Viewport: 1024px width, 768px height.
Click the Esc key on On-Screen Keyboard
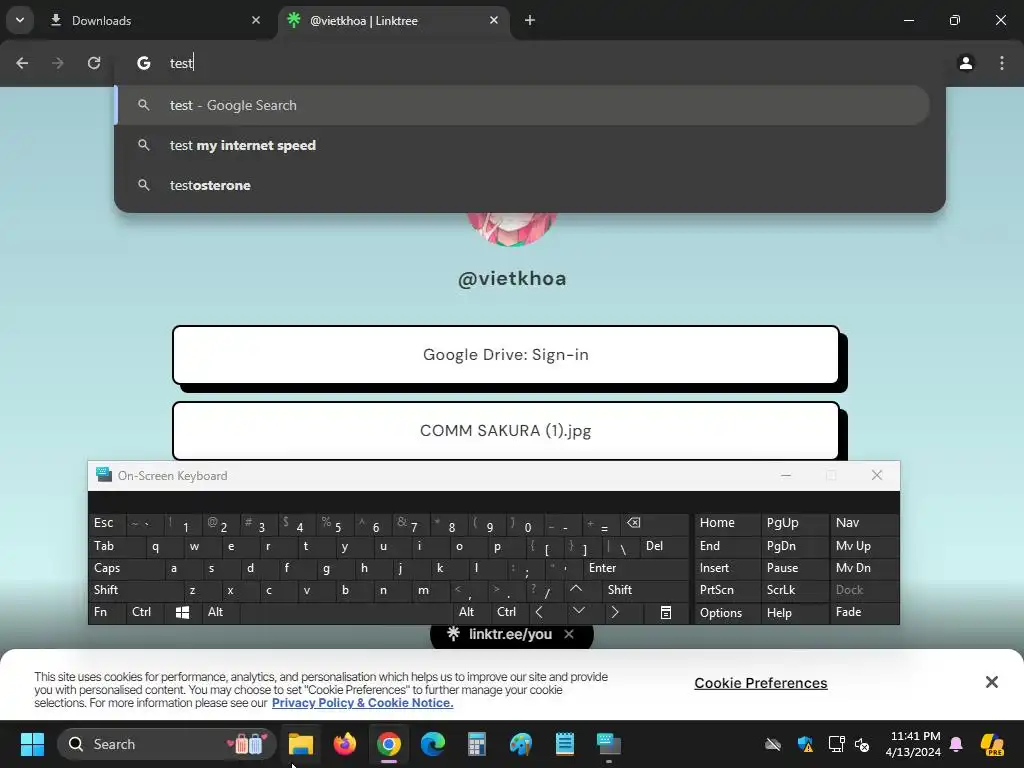(107, 524)
